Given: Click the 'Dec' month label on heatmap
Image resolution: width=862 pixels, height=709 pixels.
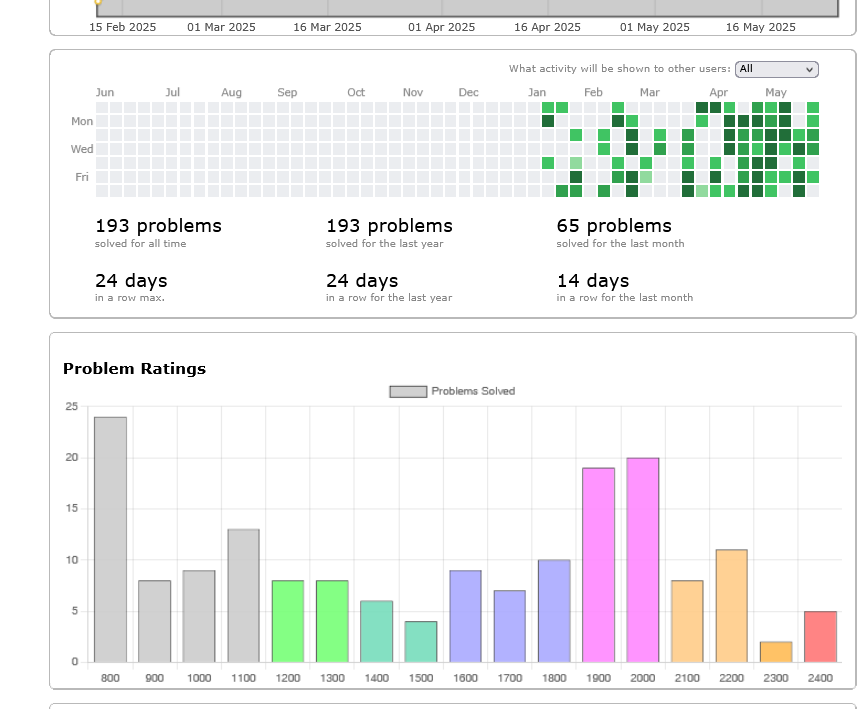Looking at the screenshot, I should point(468,92).
